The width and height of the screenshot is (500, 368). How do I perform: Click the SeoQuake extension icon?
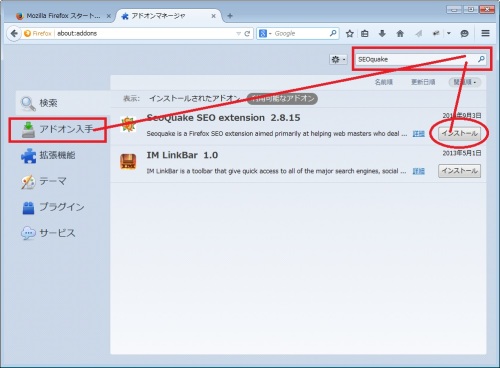pyautogui.click(x=128, y=124)
